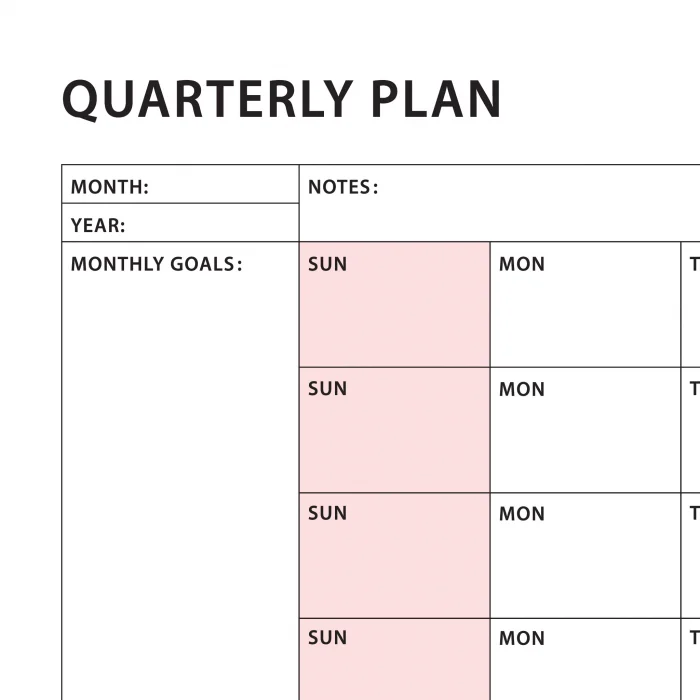The width and height of the screenshot is (700, 700).
Task: Click the third-row cut-off T cell
Action: [x=692, y=560]
